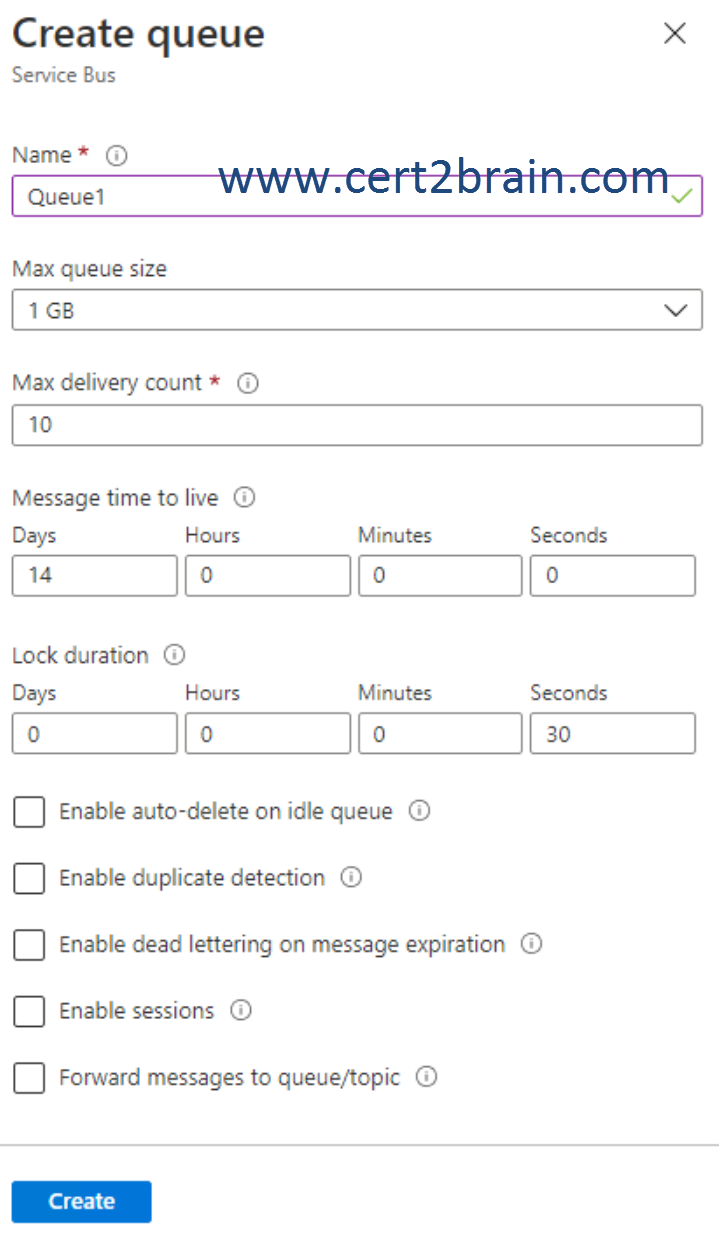719x1233 pixels.
Task: Toggle the Enable sessions checkbox
Action: [29, 1011]
